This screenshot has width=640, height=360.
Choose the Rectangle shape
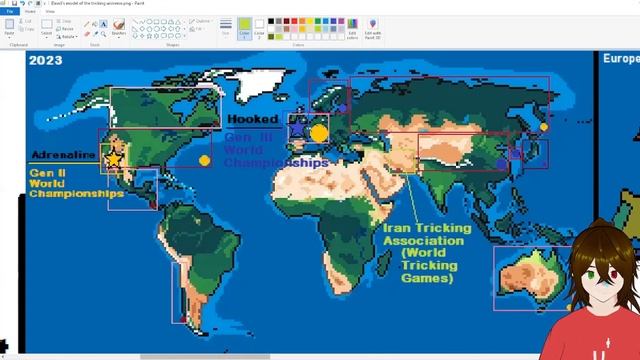click(x=157, y=22)
